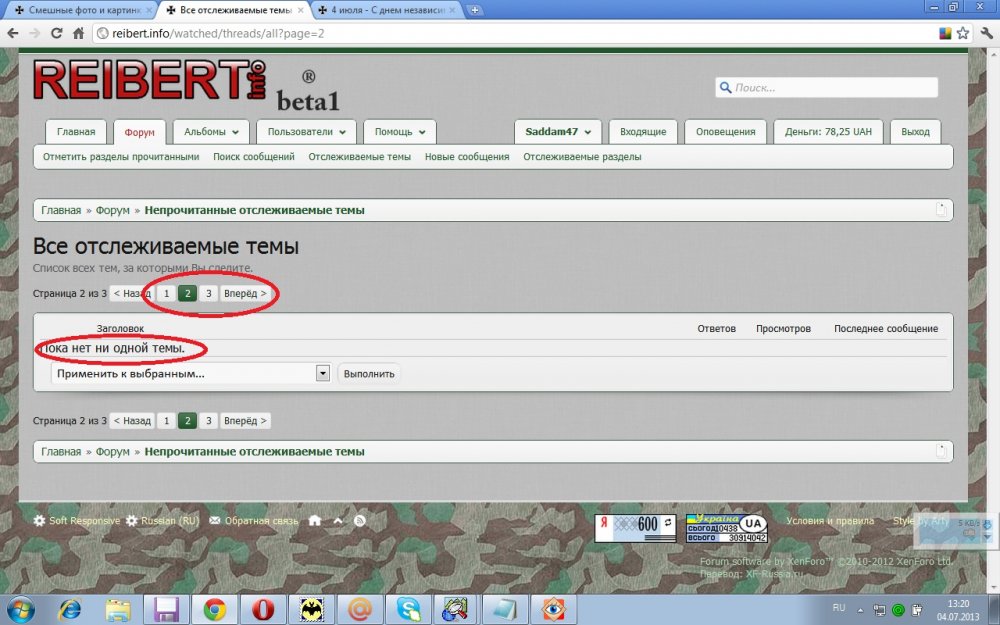Launch Opera from the taskbar
Image resolution: width=1000 pixels, height=625 pixels.
pyautogui.click(x=263, y=608)
